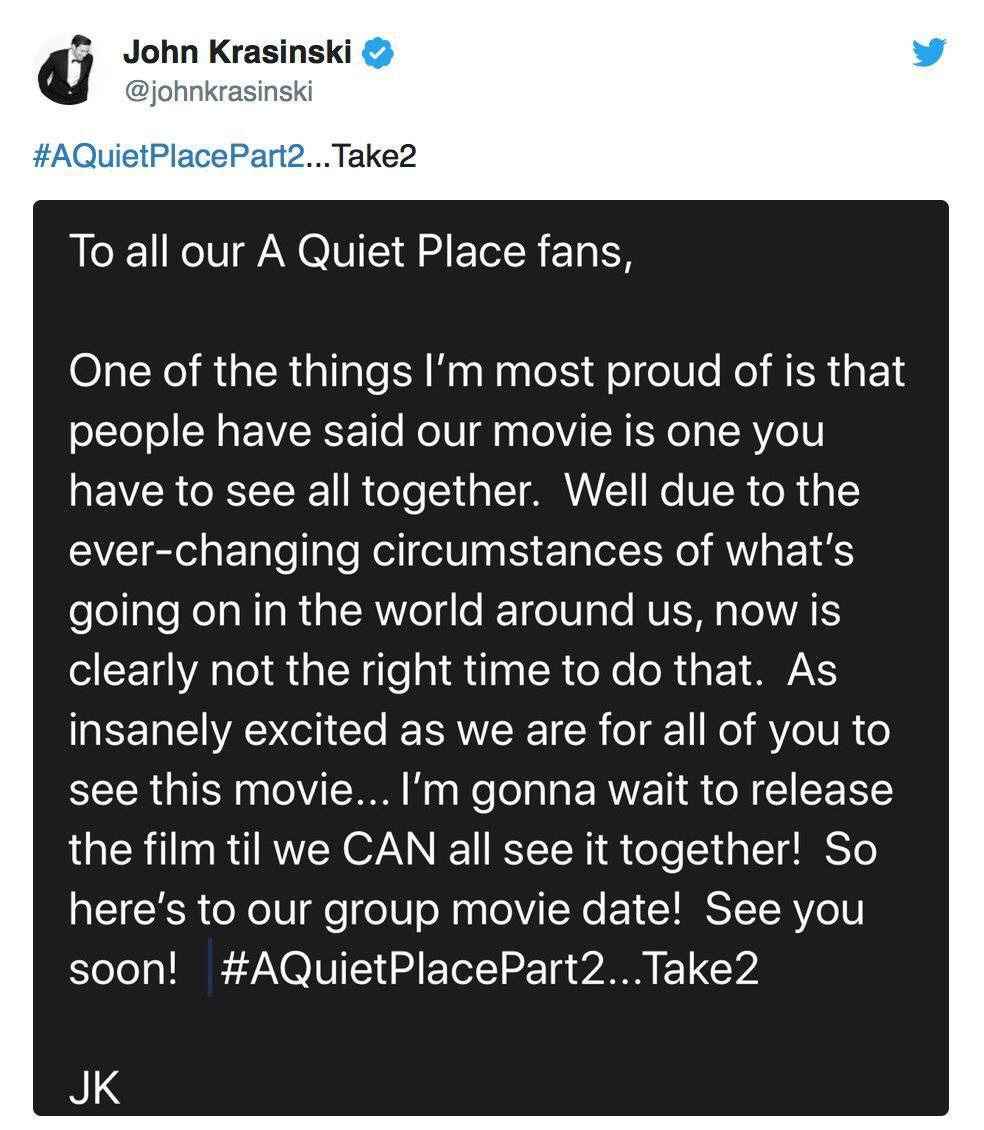
Task: Visit the @johnkrasinski handle link
Action: click(217, 92)
